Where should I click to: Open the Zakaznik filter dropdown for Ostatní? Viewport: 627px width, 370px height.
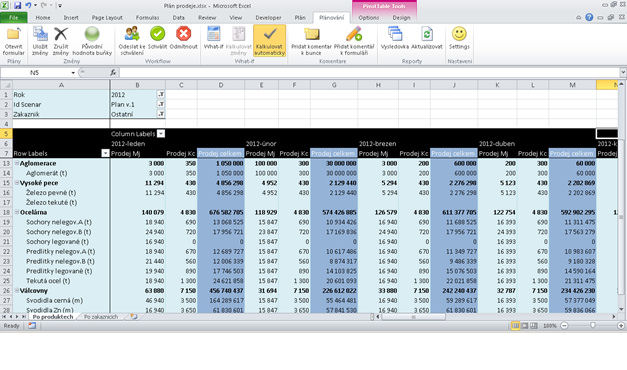(161, 114)
